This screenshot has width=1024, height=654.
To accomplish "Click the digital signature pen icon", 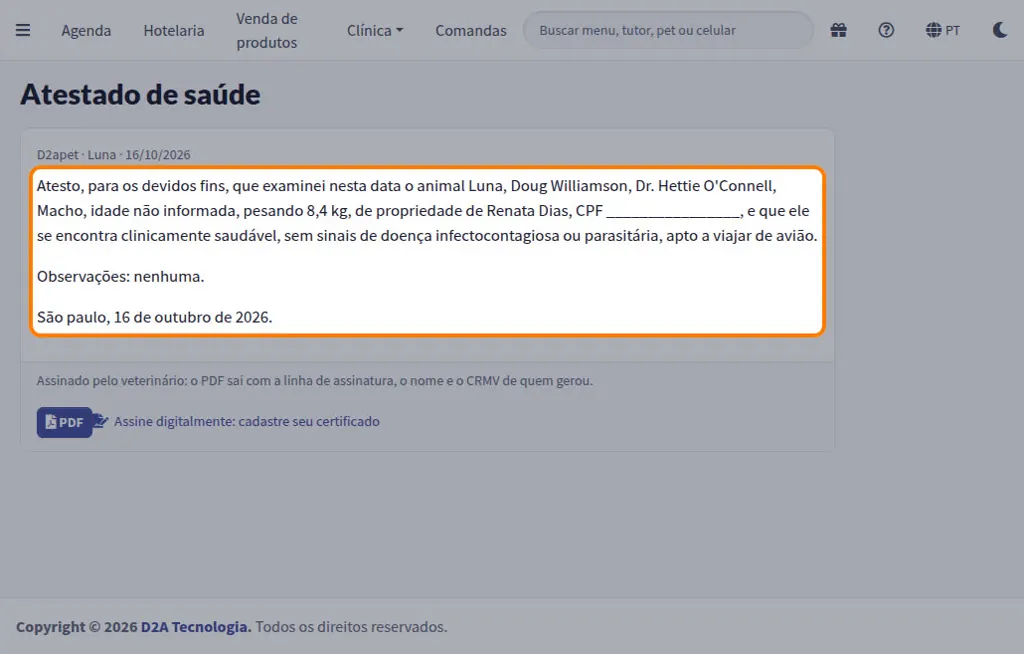I will coord(101,421).
